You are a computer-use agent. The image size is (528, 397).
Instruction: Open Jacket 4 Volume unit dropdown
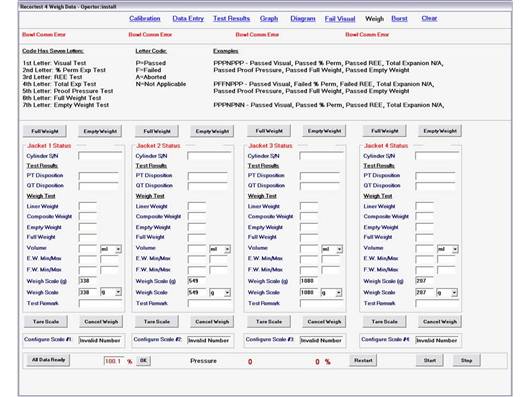tap(448, 249)
